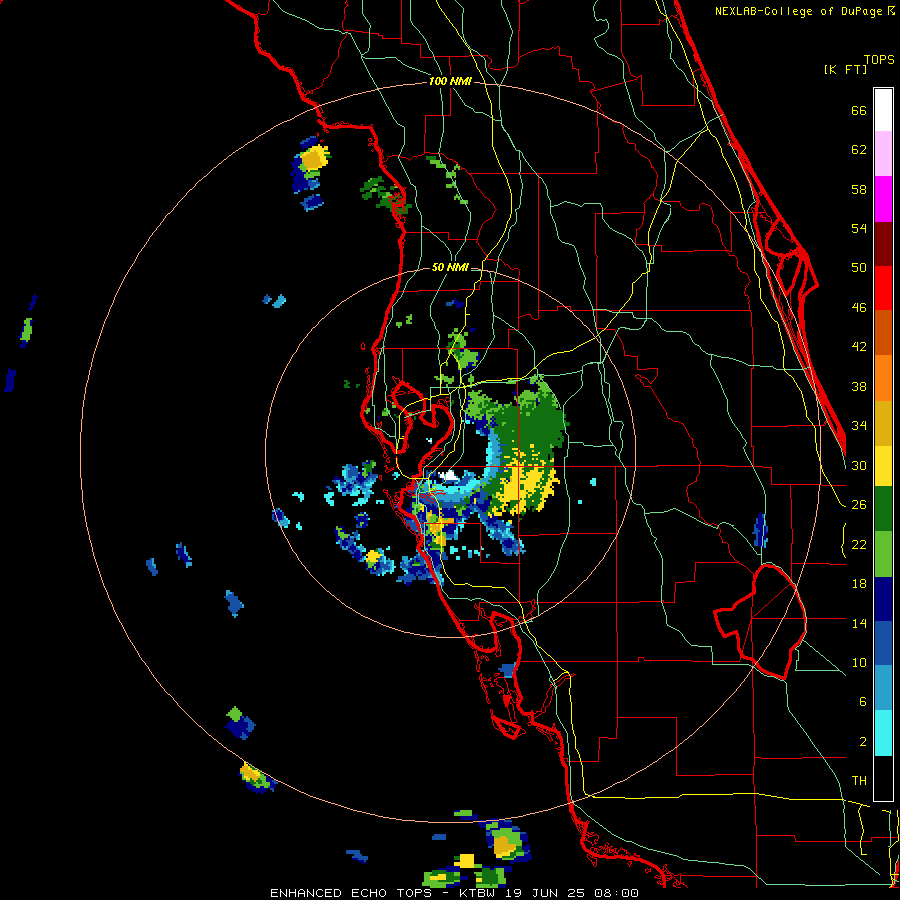Click the 38 value on the legend
900x900 pixels.
(859, 386)
